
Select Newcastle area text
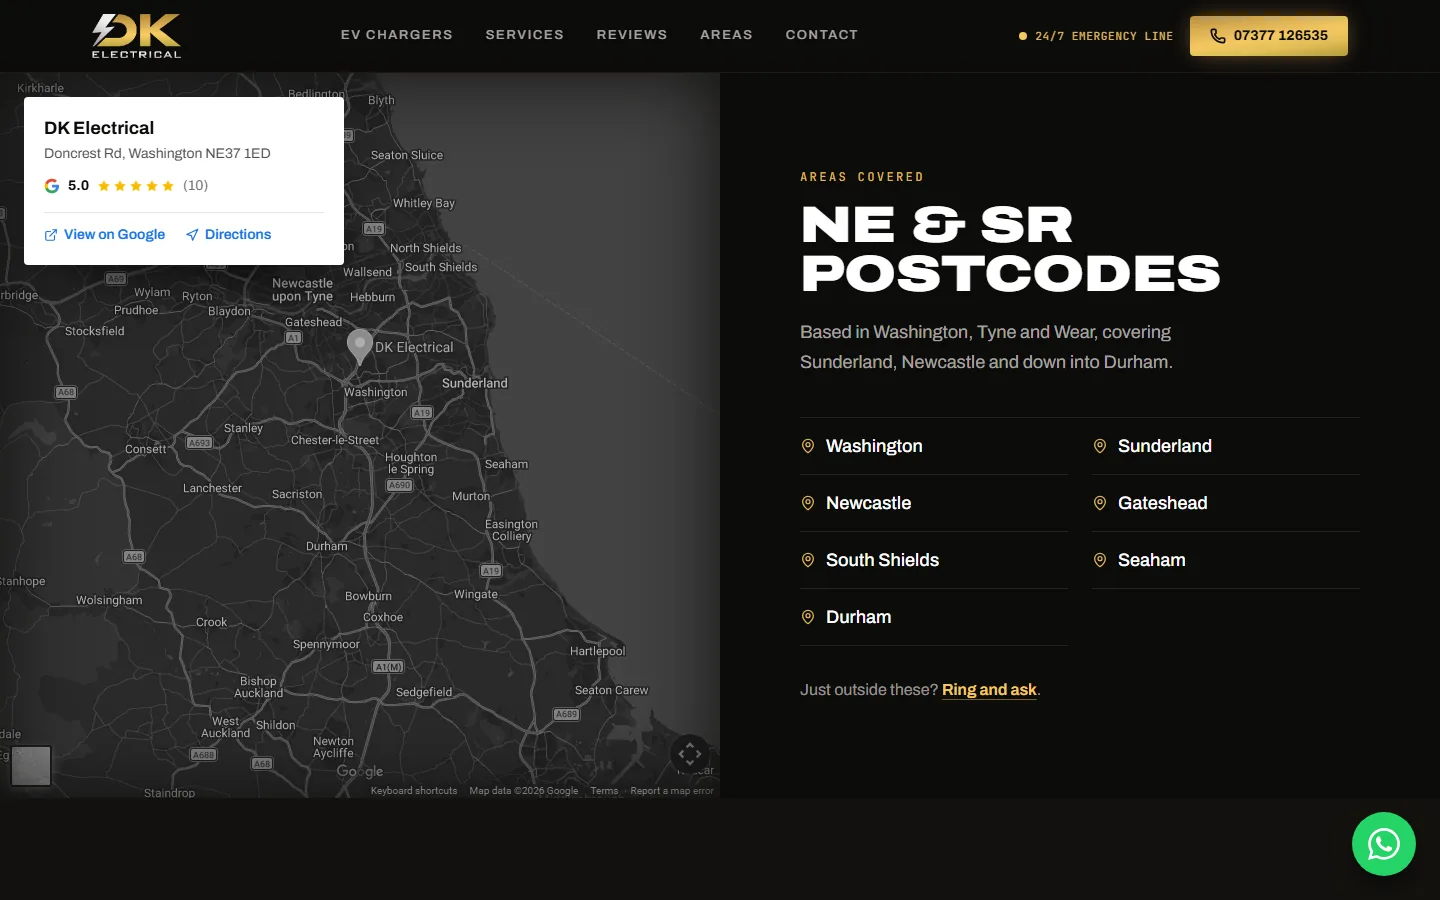[x=869, y=503]
